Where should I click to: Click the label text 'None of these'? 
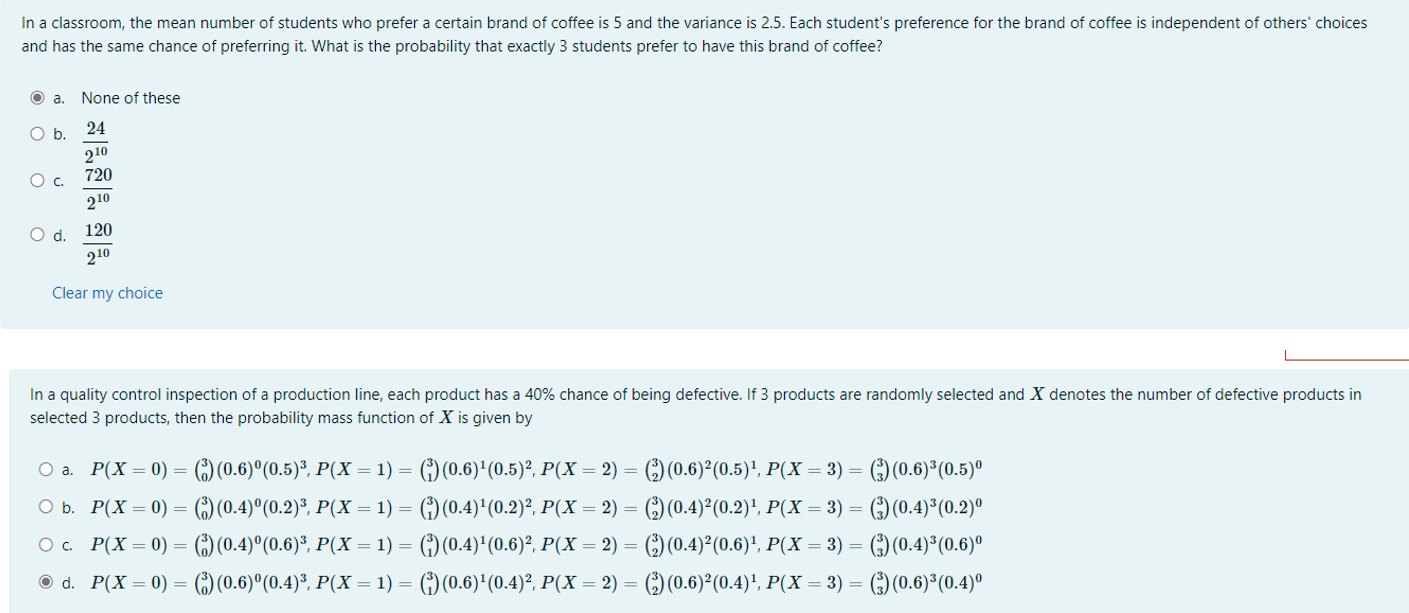(x=130, y=98)
